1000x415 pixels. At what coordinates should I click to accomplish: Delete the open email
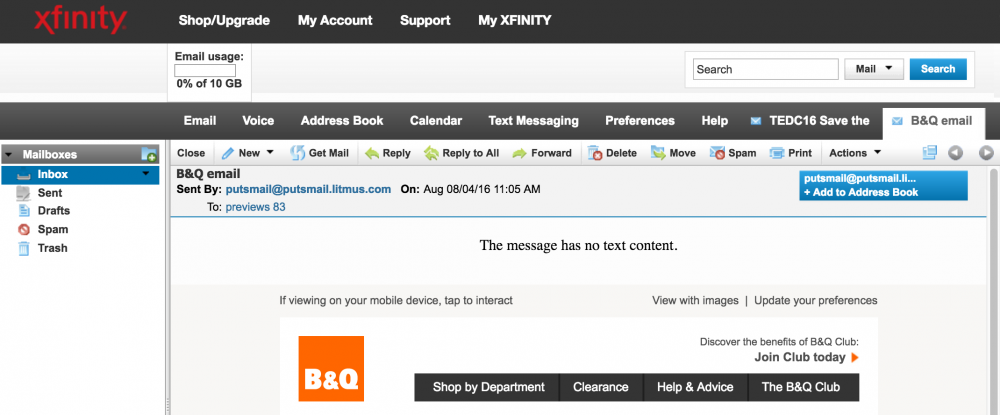point(612,153)
